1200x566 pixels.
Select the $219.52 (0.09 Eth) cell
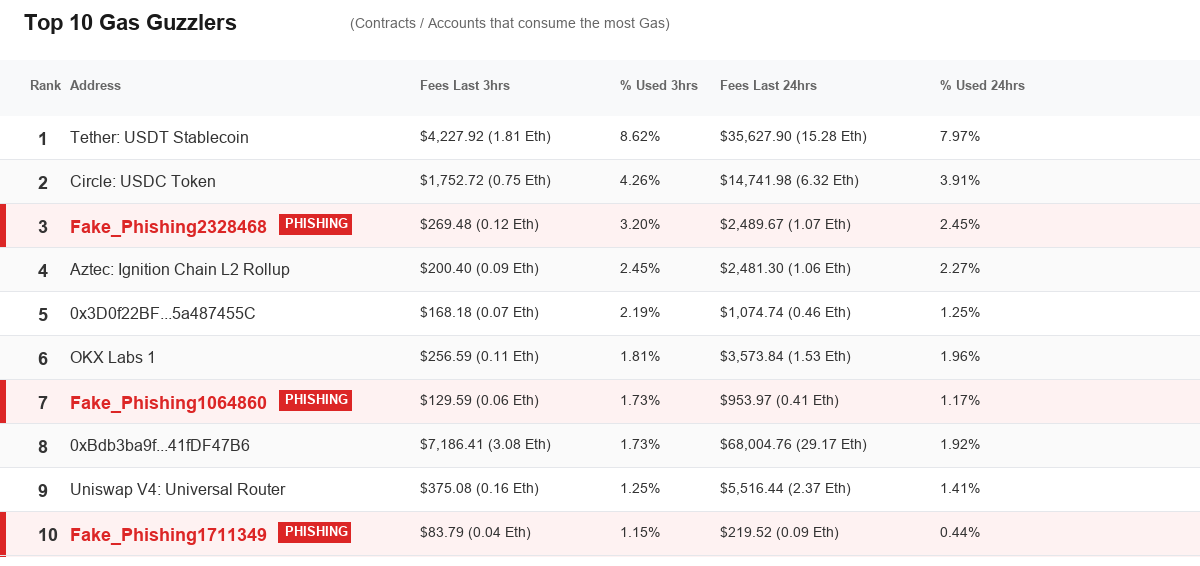(x=779, y=532)
